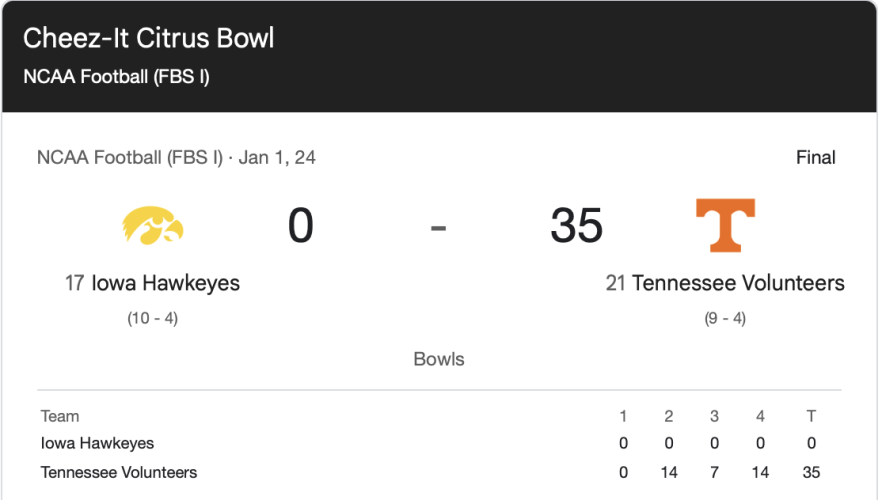Click the Cheez-It Citrus Bowl title
882x500 pixels.
(x=148, y=38)
